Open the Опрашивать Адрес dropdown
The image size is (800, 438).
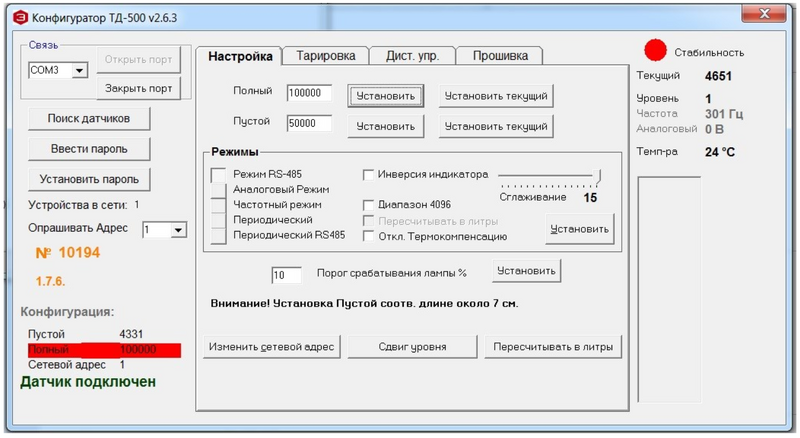pyautogui.click(x=178, y=230)
